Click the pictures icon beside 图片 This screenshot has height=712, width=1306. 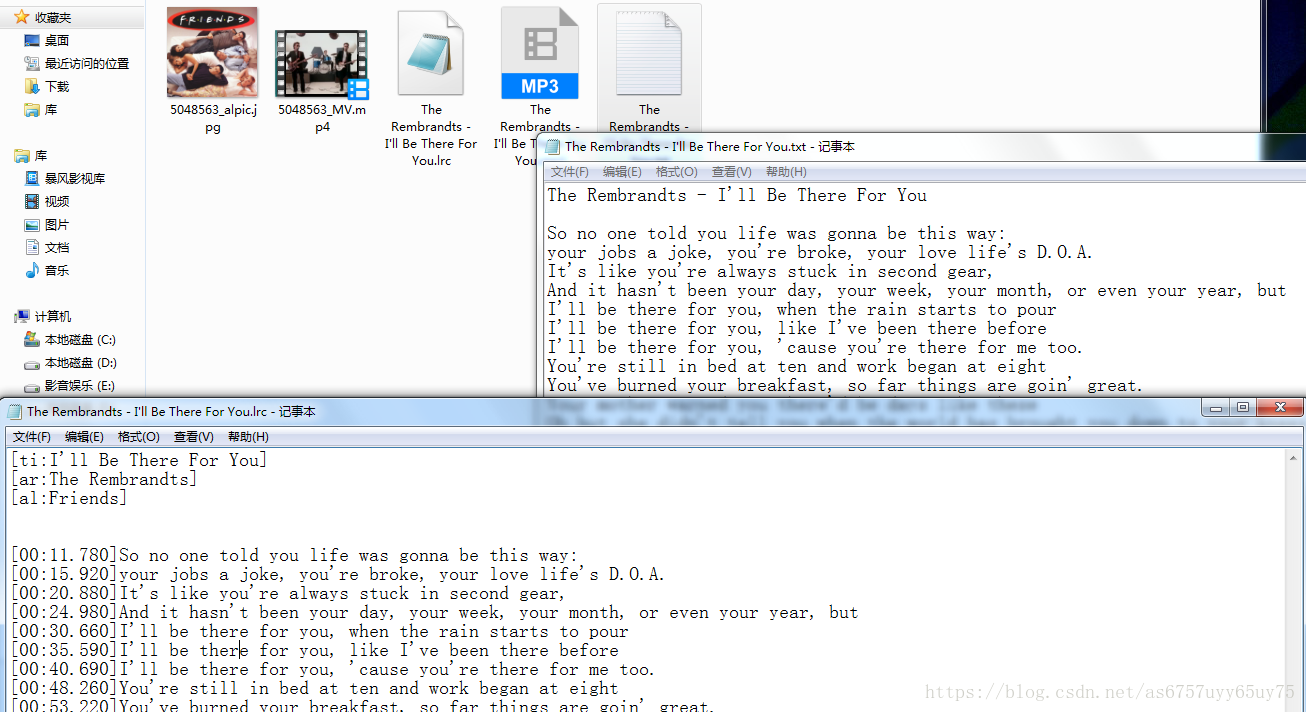click(32, 224)
